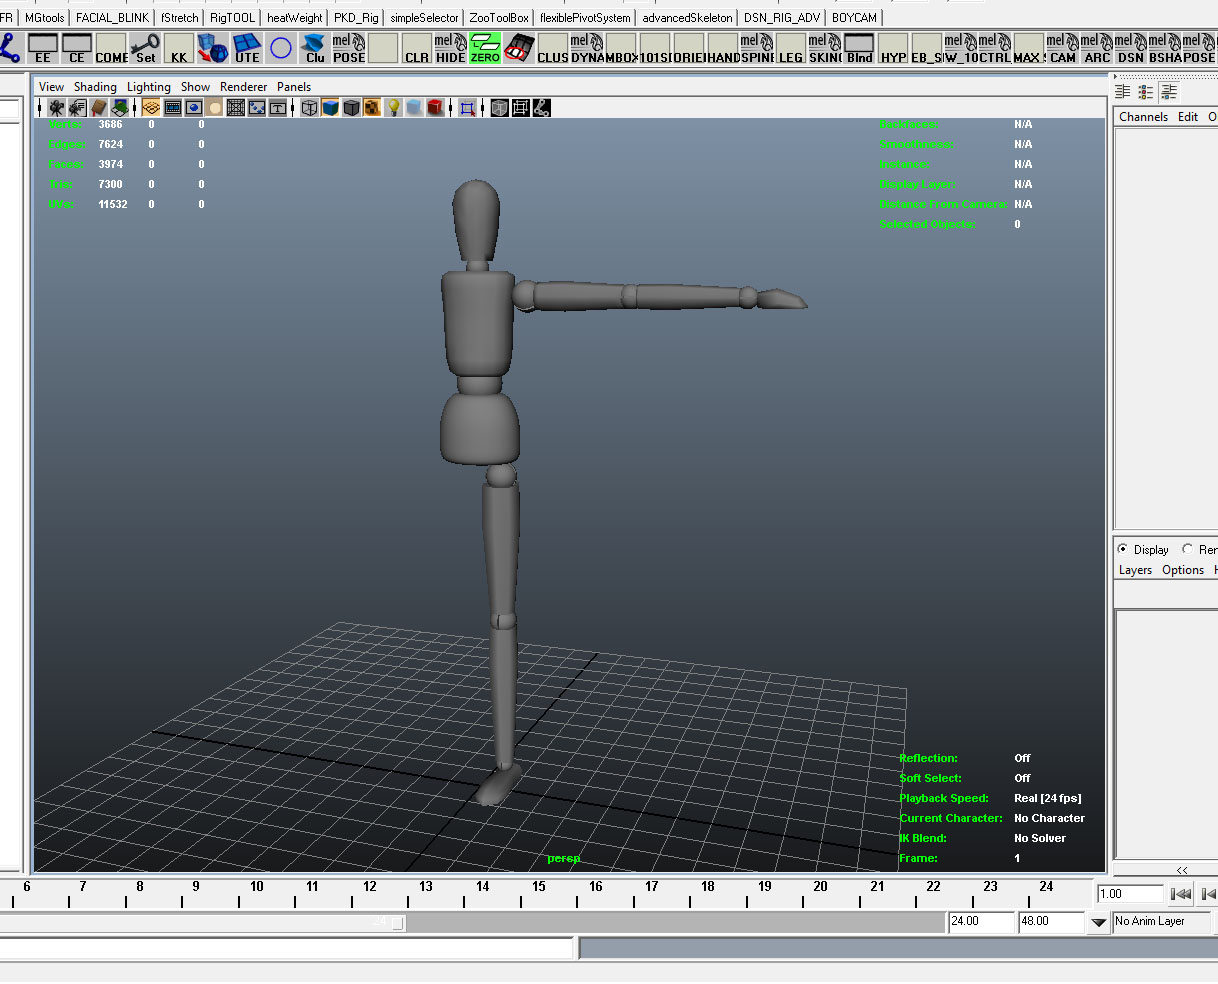Run the mel SPINE shelf script
Viewport: 1218px width, 984px height.
pyautogui.click(x=757, y=48)
